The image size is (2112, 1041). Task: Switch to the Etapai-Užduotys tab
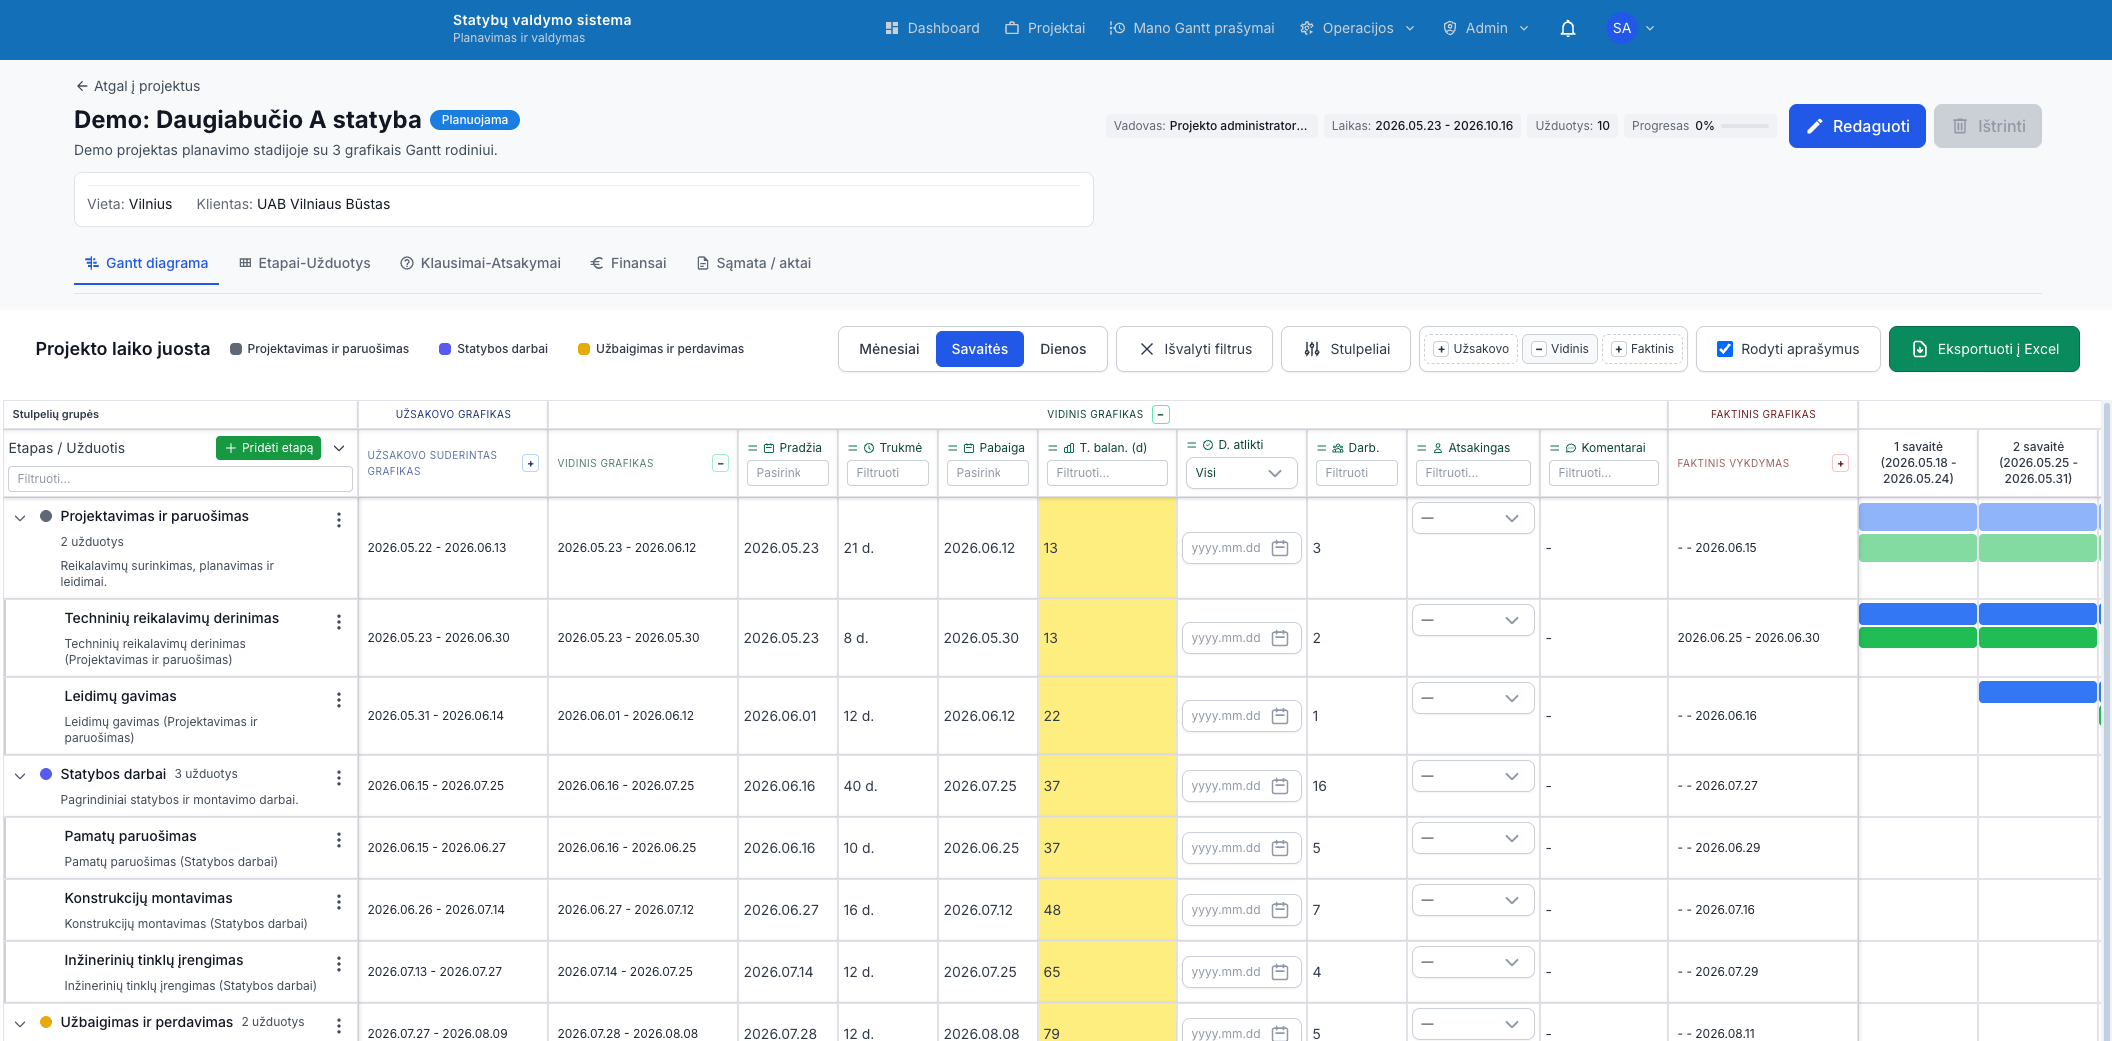pos(305,263)
